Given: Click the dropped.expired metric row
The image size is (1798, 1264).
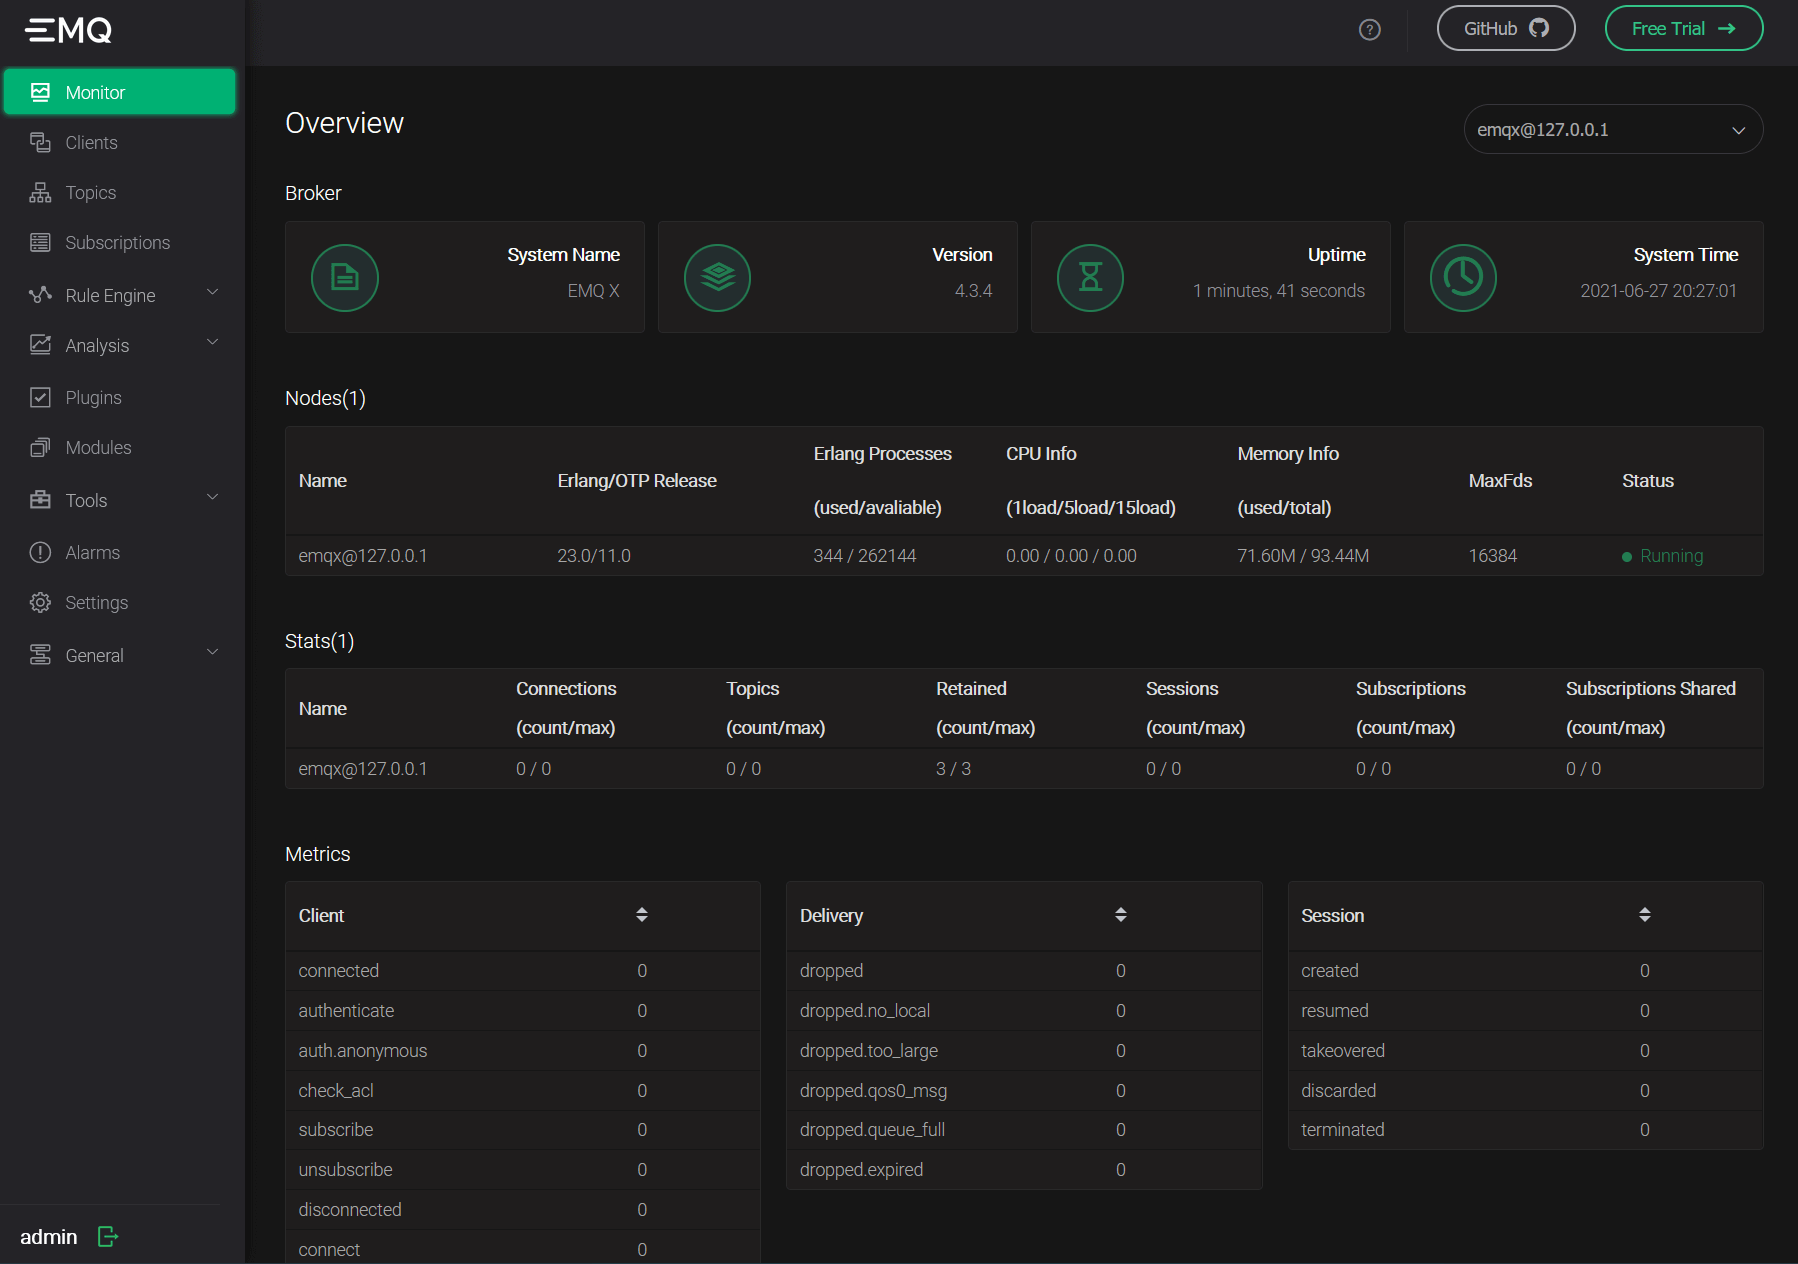Looking at the screenshot, I should 1024,1170.
